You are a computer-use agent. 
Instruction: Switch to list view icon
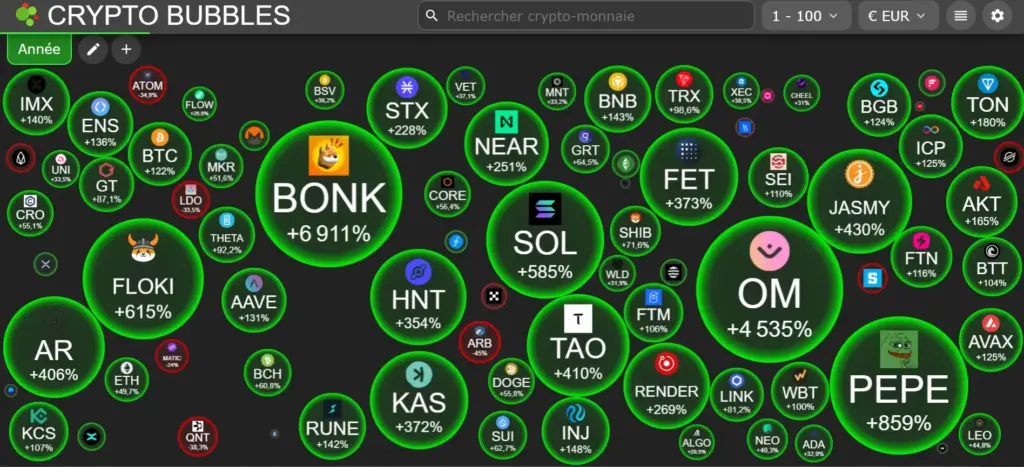tap(961, 16)
